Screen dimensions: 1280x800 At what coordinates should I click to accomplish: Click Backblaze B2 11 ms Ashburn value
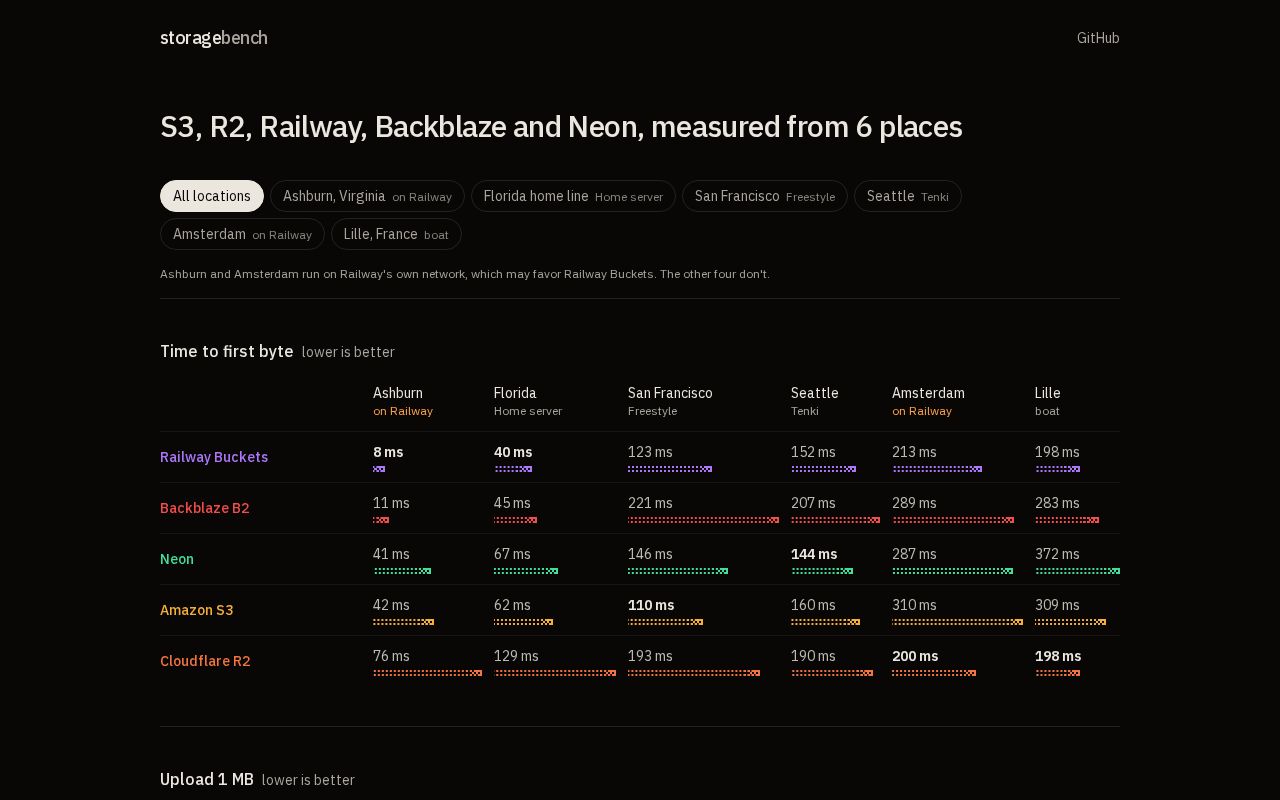(391, 503)
